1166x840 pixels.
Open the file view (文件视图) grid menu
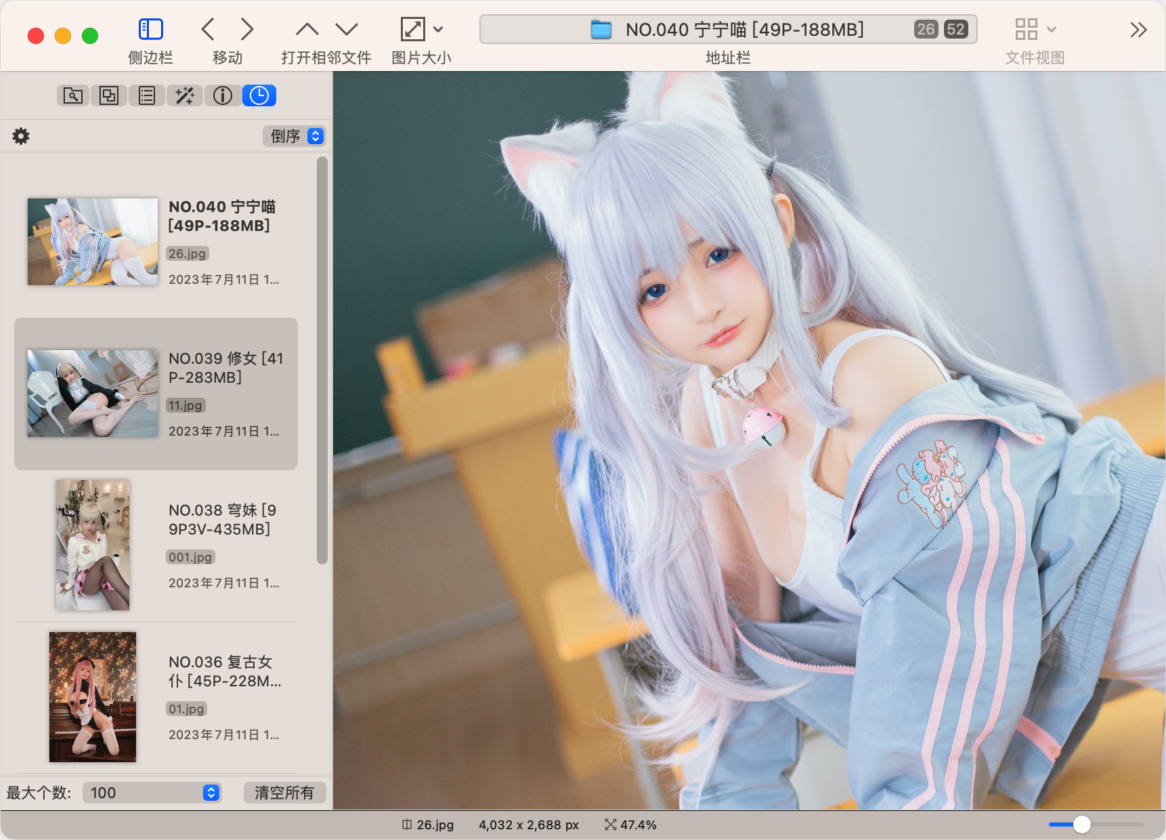tap(1034, 30)
